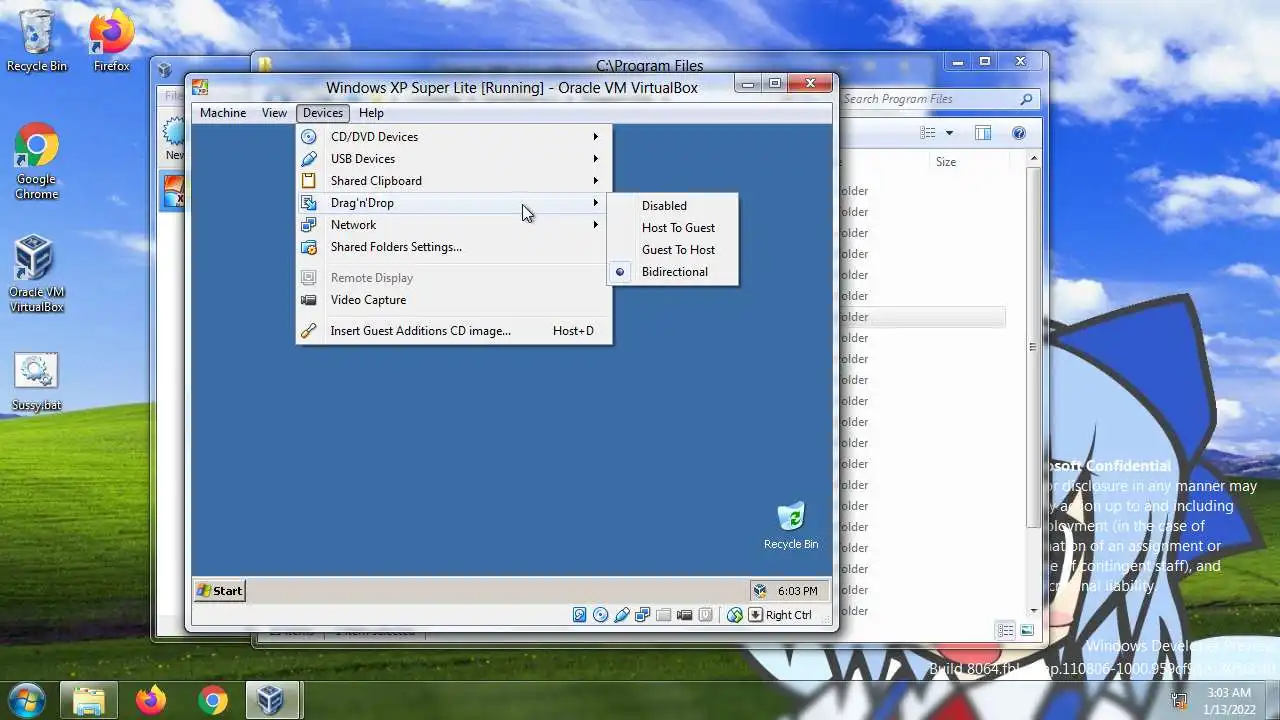This screenshot has height=720, width=1280.
Task: Click the video capture indicator in VM status bar
Action: pyautogui.click(x=684, y=615)
